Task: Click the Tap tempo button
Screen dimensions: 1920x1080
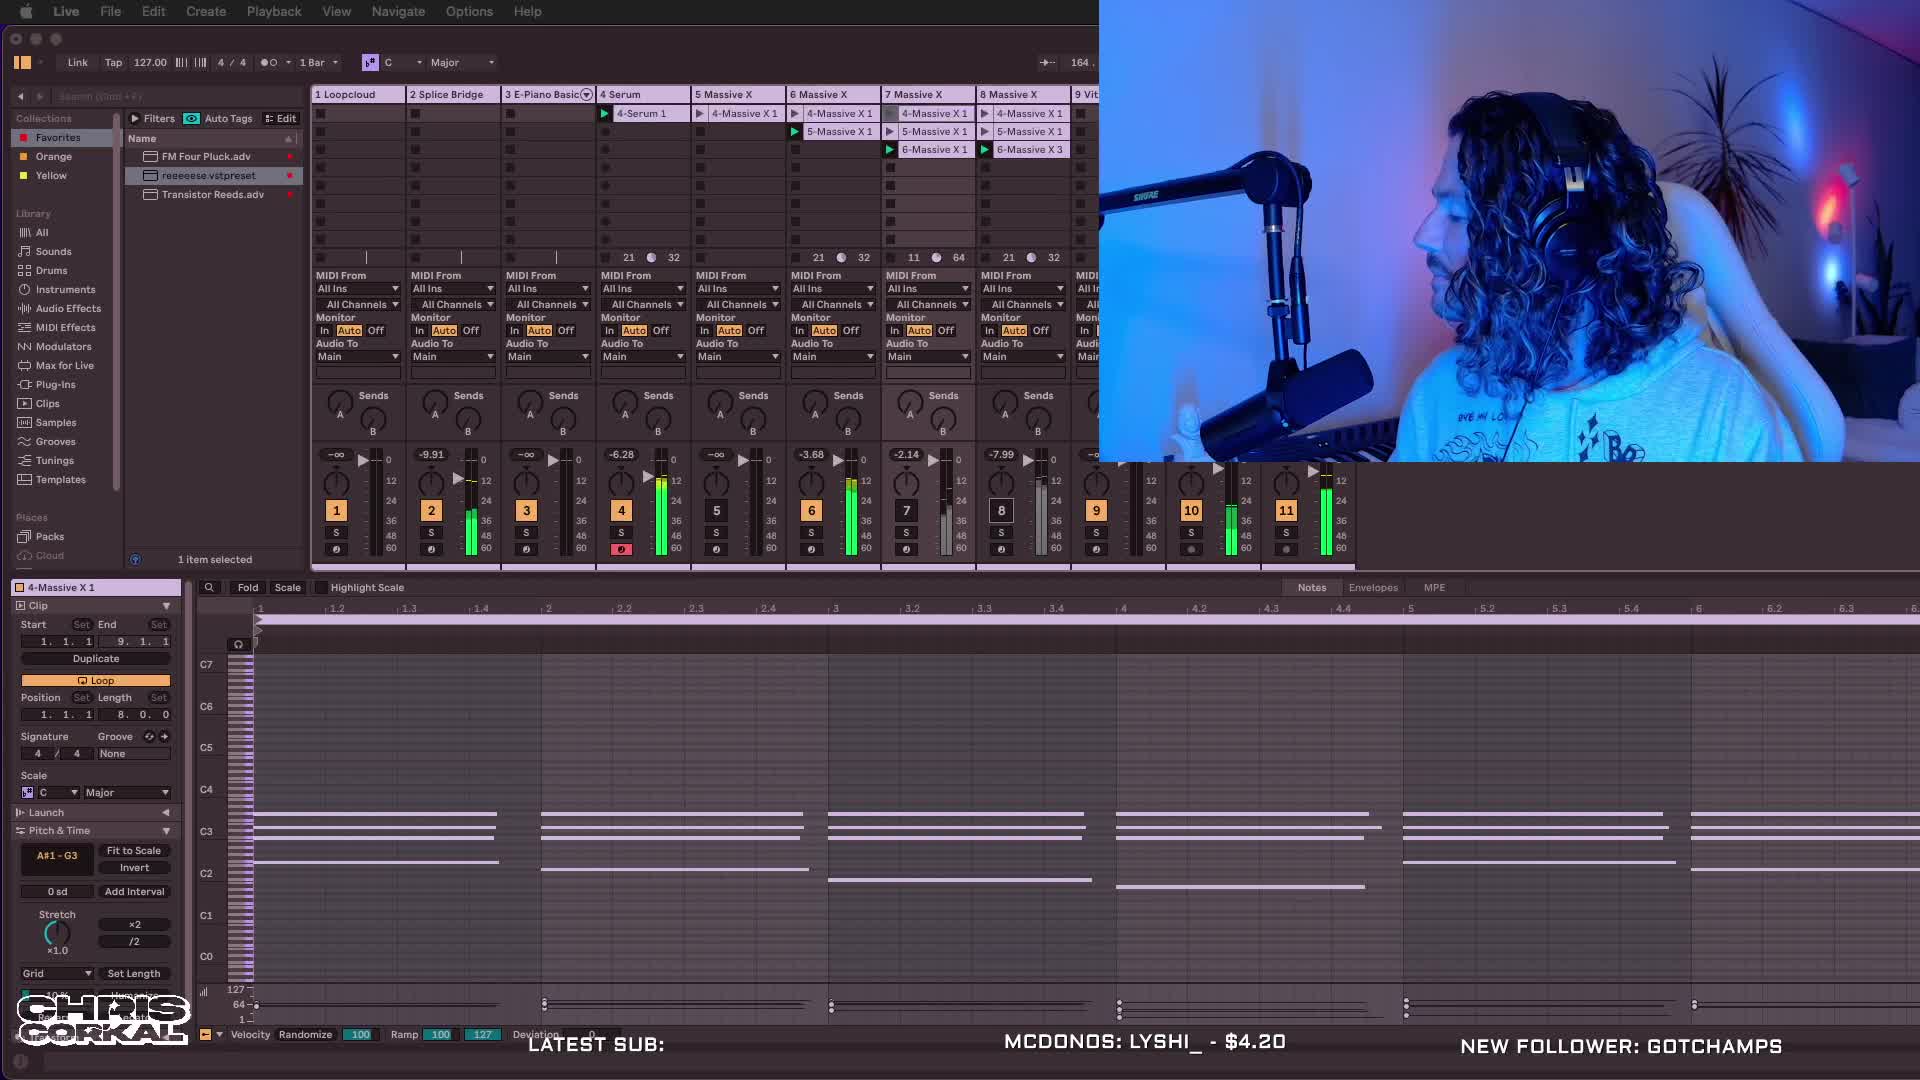Action: [114, 62]
